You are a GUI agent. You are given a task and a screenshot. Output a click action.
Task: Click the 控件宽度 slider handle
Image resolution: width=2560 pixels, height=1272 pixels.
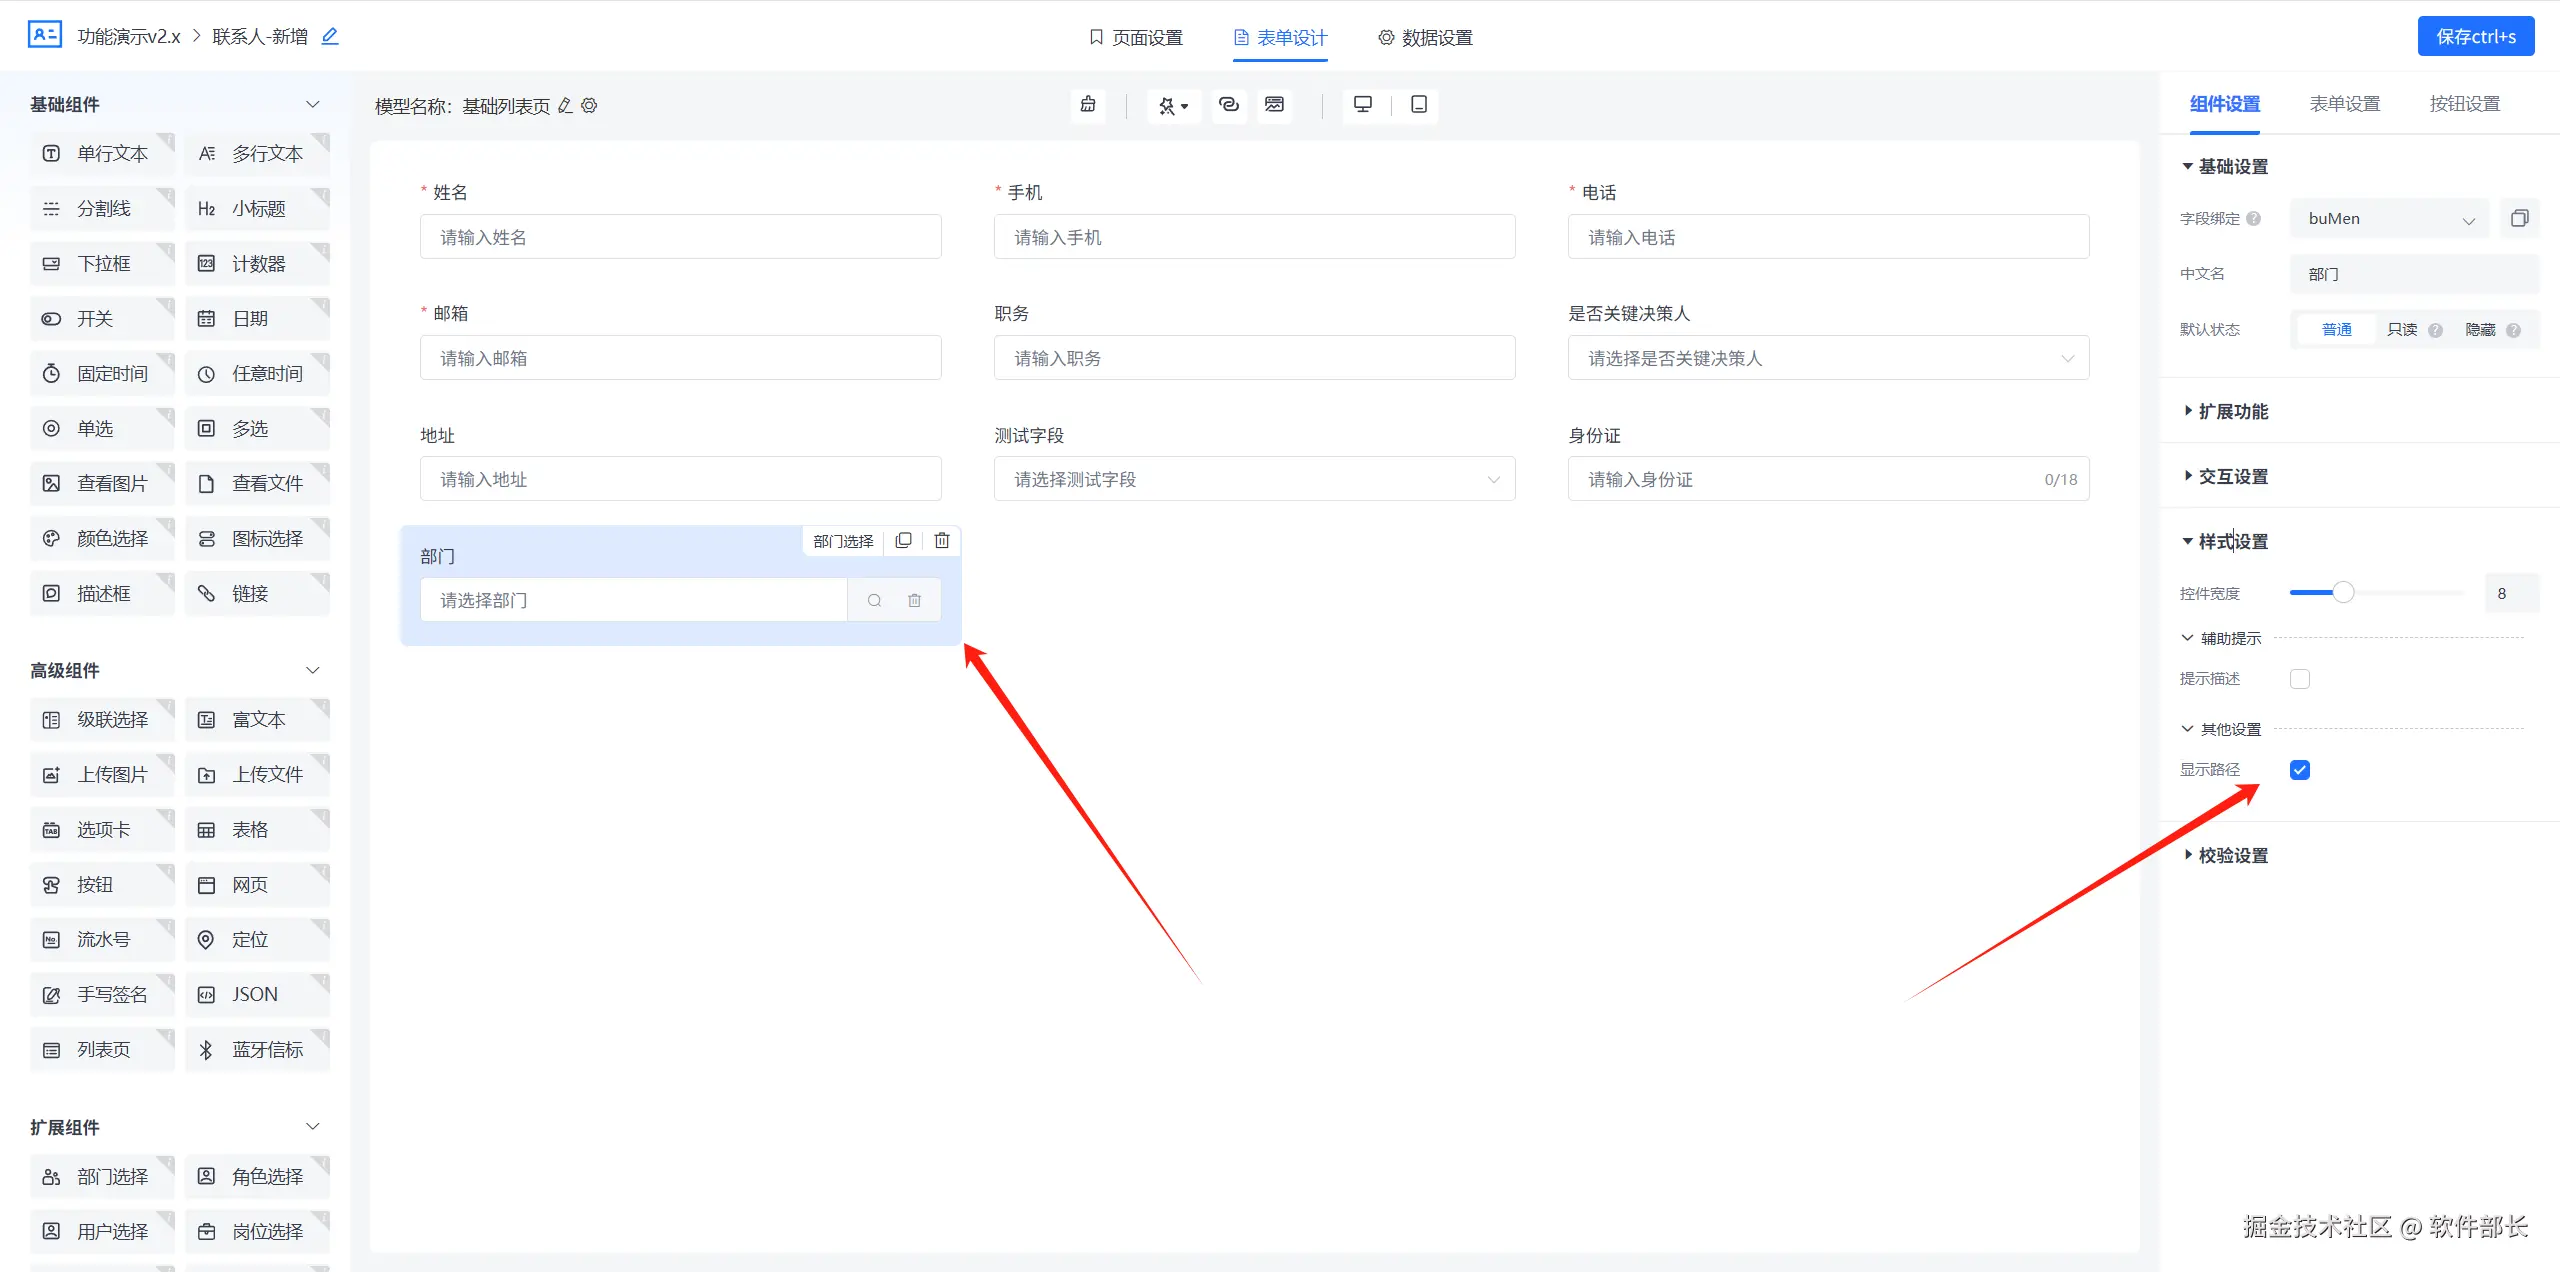click(x=2343, y=593)
